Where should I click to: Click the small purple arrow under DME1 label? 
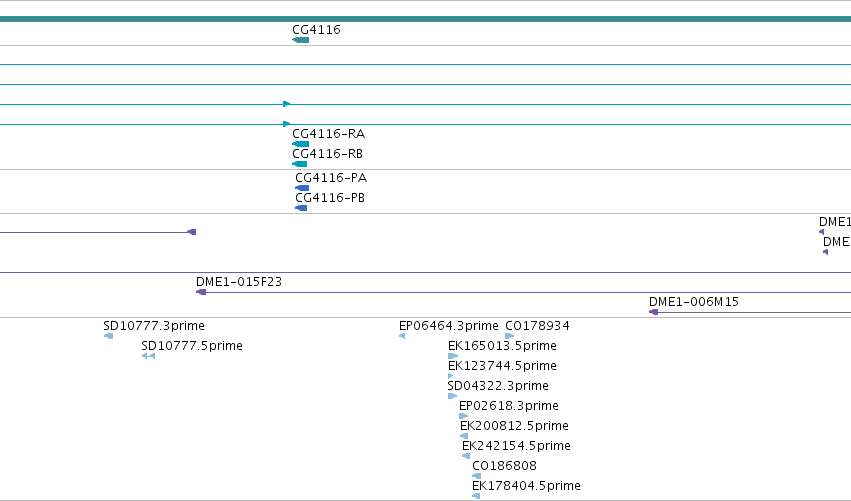(x=822, y=232)
